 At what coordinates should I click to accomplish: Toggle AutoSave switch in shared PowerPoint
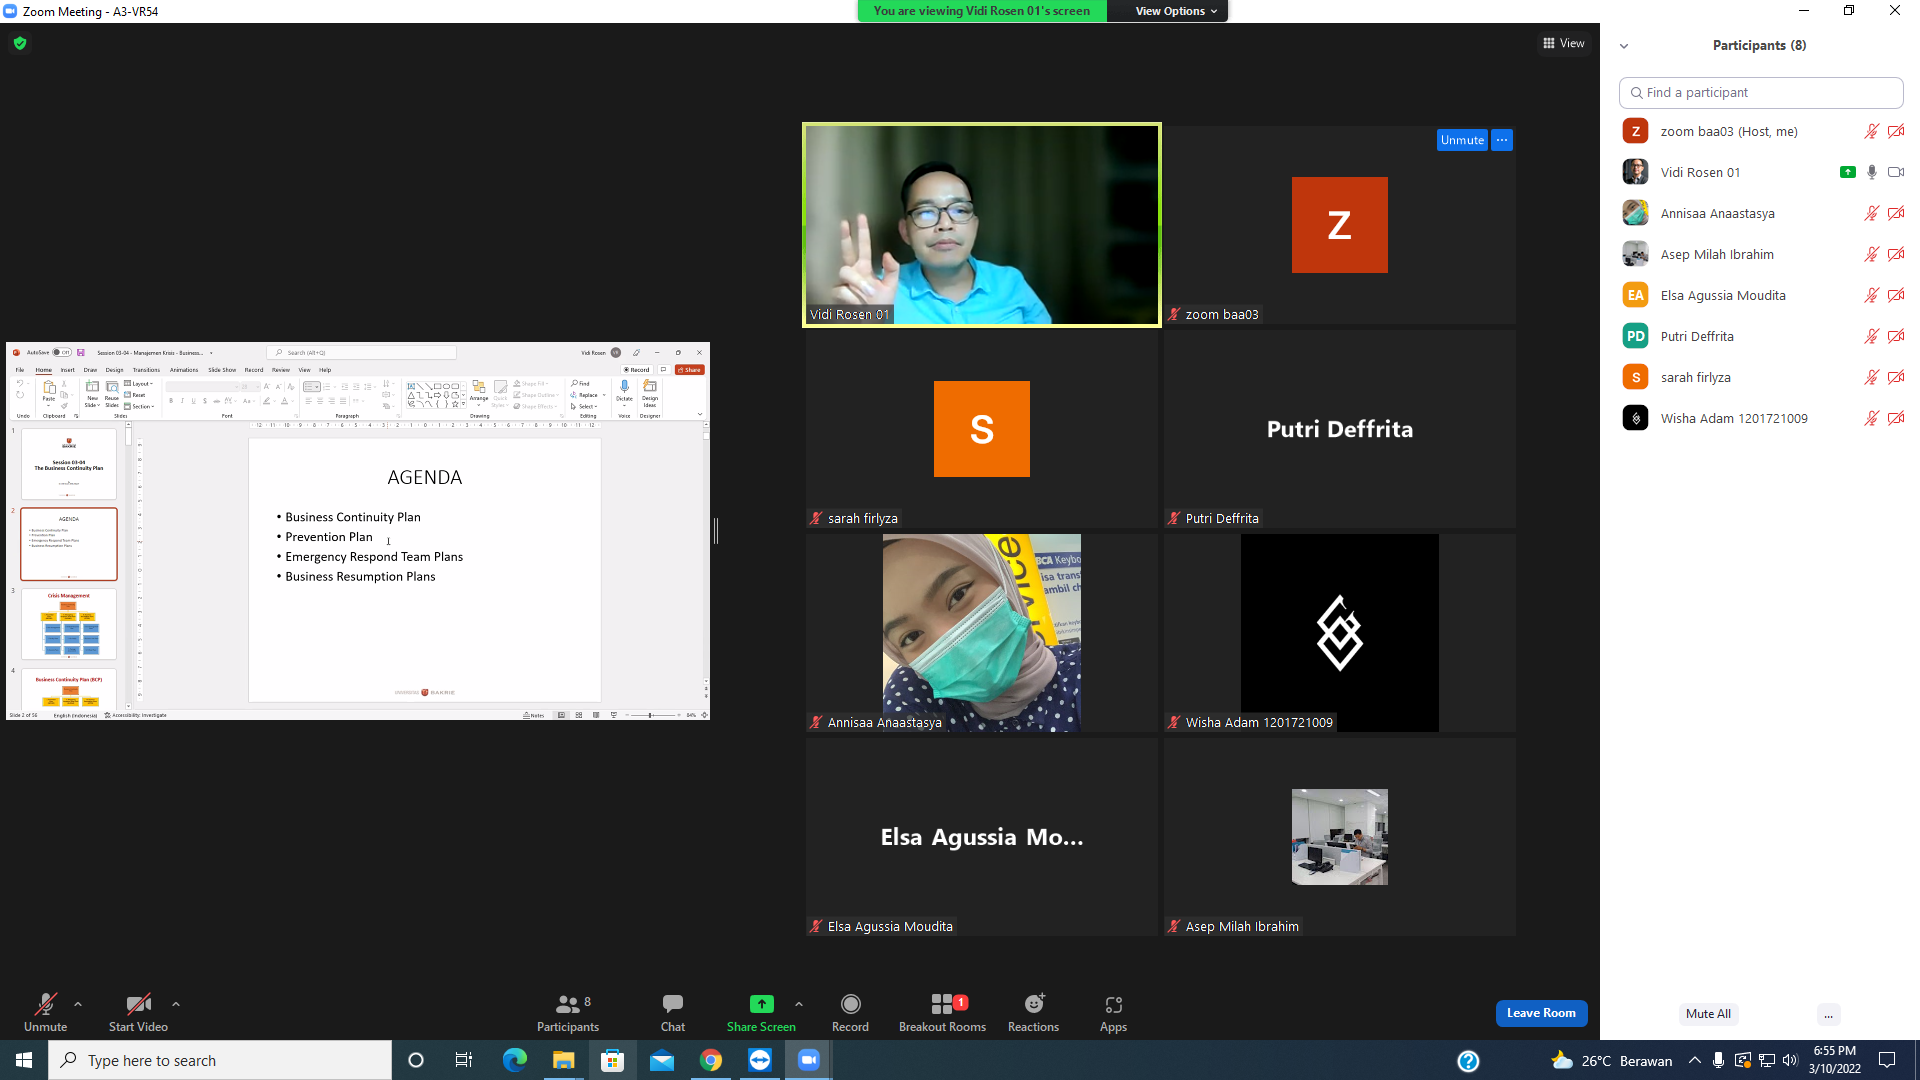tap(61, 353)
